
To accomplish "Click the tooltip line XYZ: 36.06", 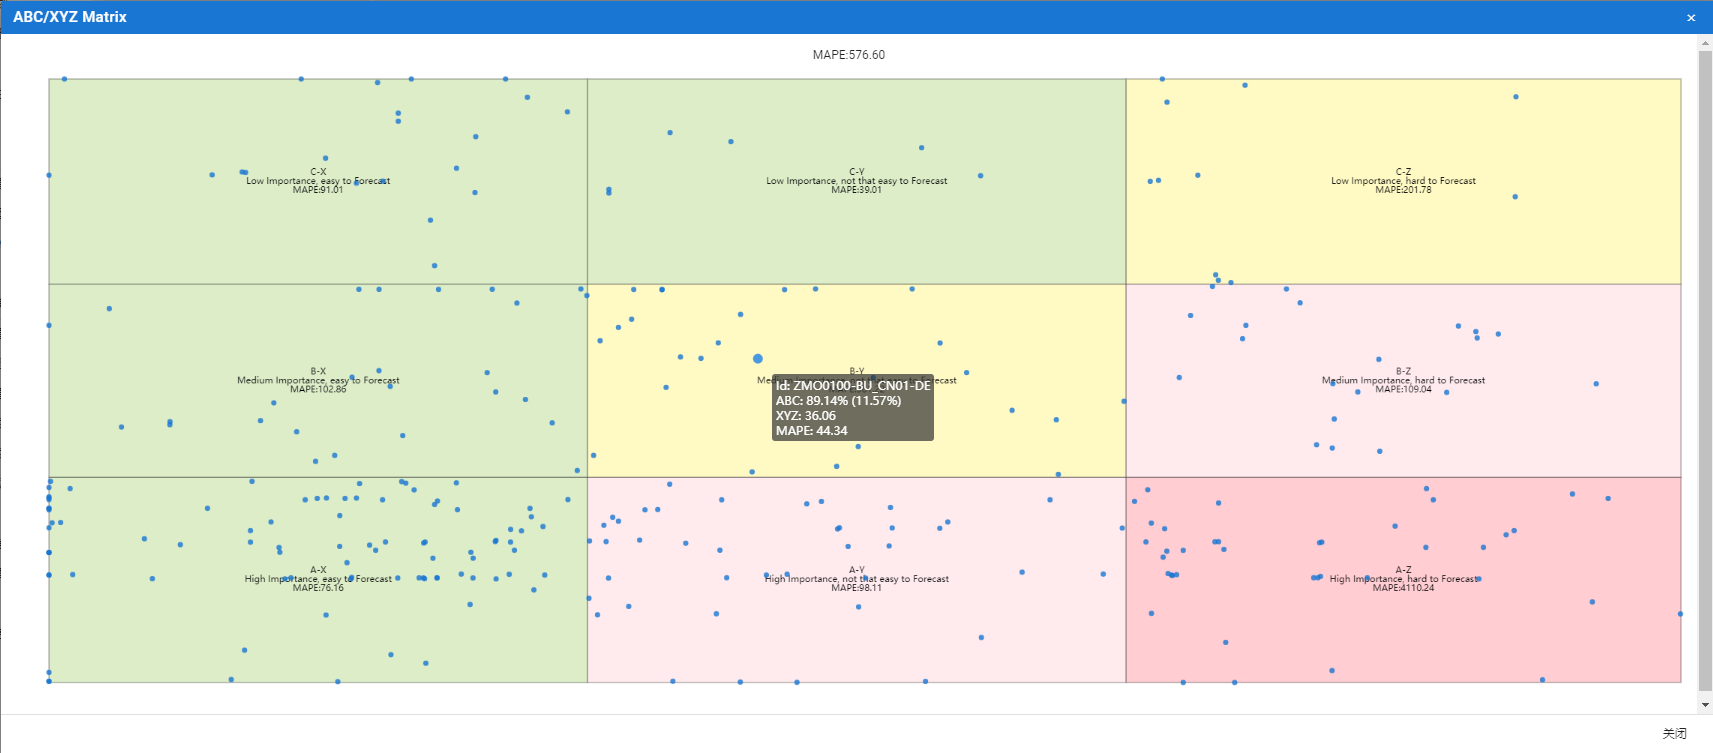I will 805,416.
